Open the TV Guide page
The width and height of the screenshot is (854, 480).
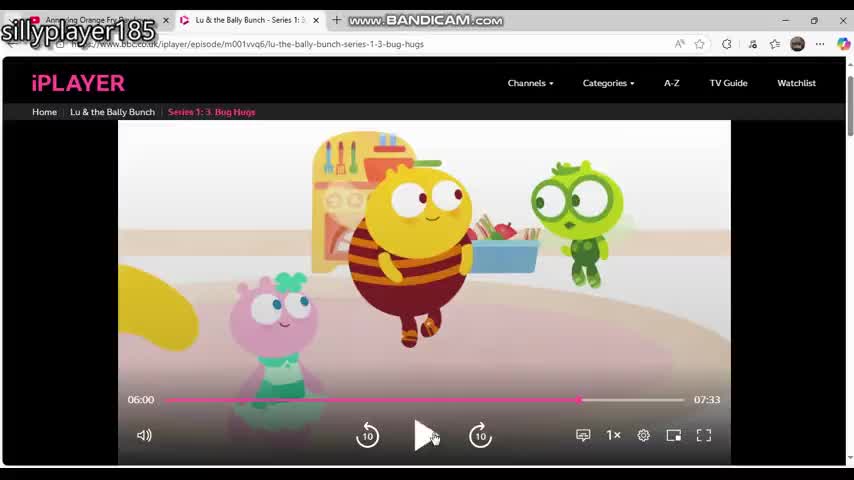[x=728, y=83]
